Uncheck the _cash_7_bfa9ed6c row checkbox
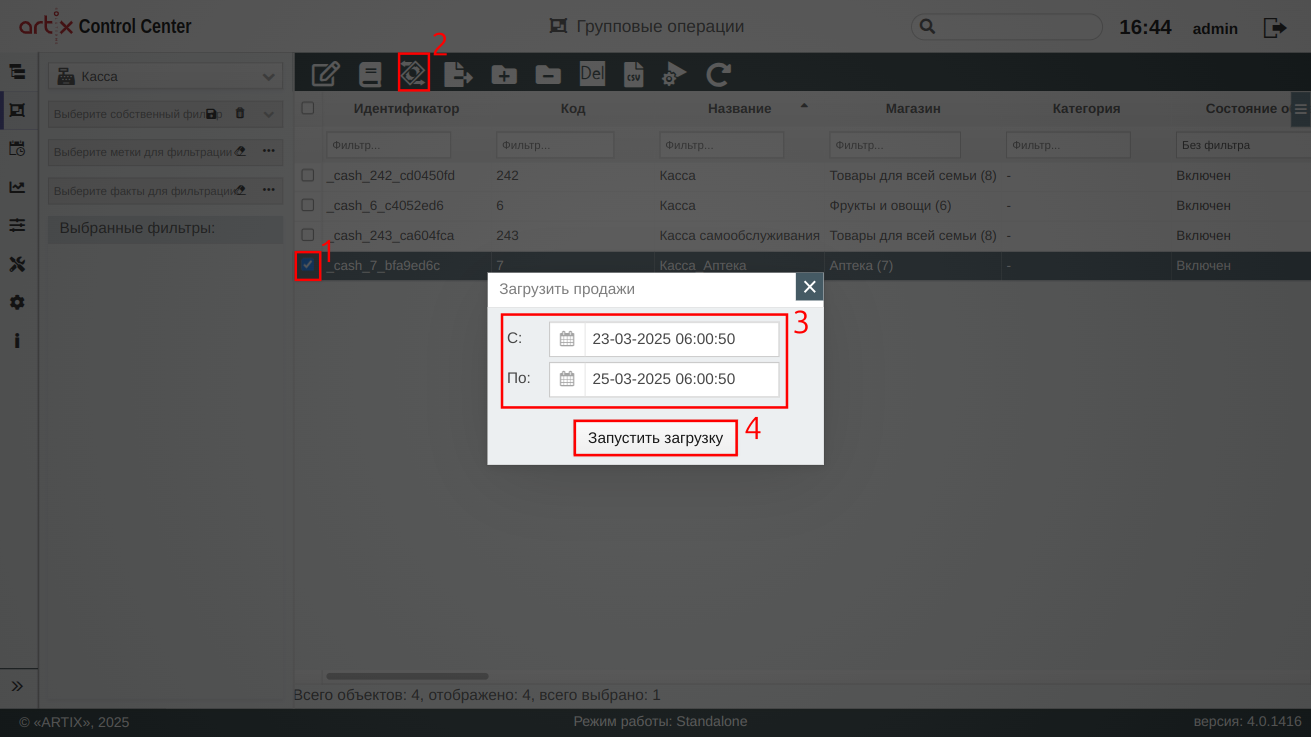Viewport: 1311px width, 737px height. click(x=308, y=265)
